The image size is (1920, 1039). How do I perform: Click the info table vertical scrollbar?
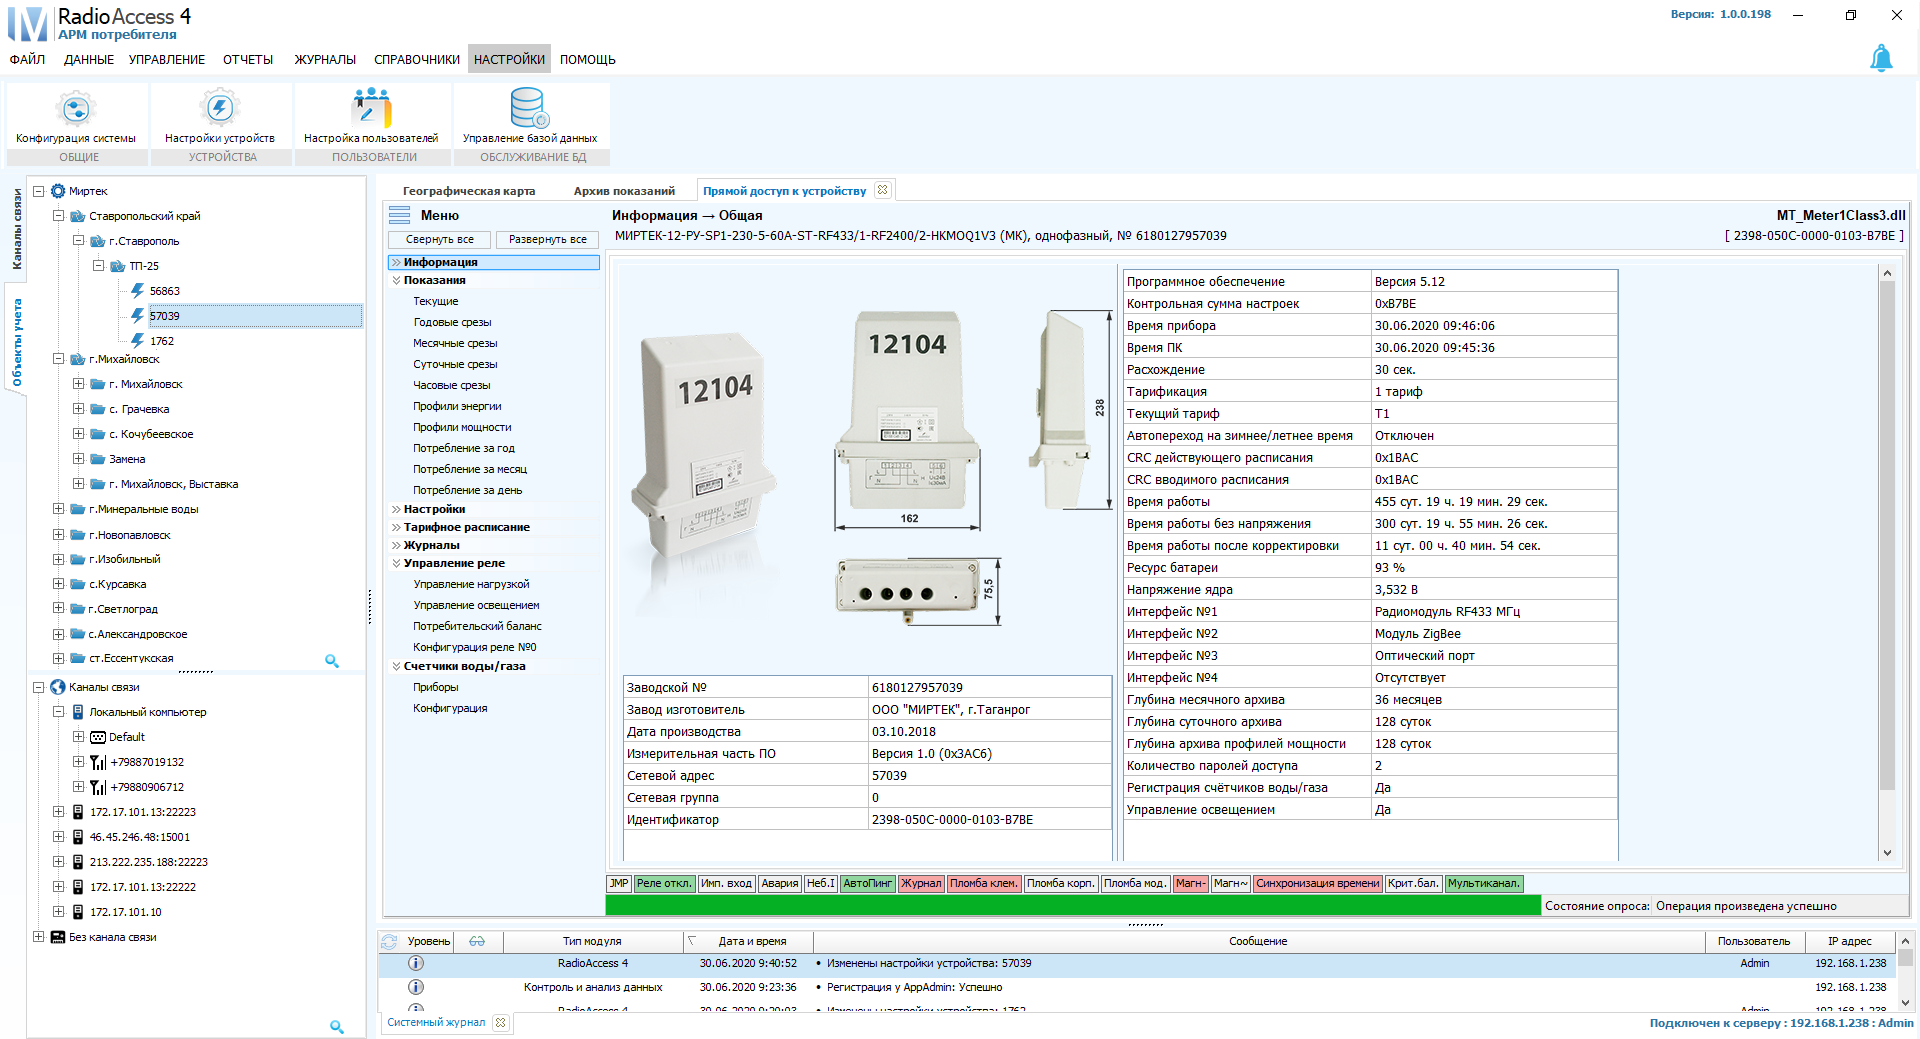point(1887,535)
